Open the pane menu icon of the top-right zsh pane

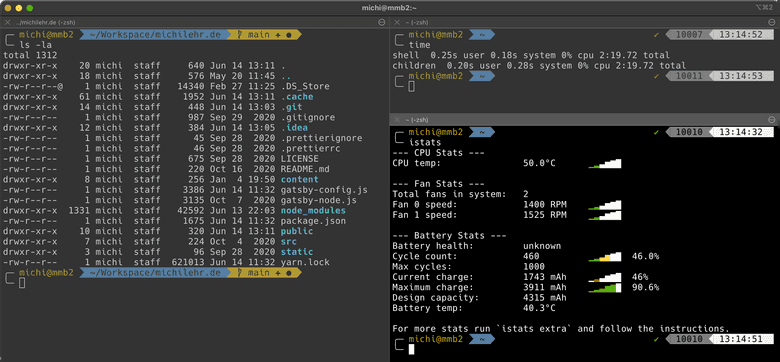(772, 22)
